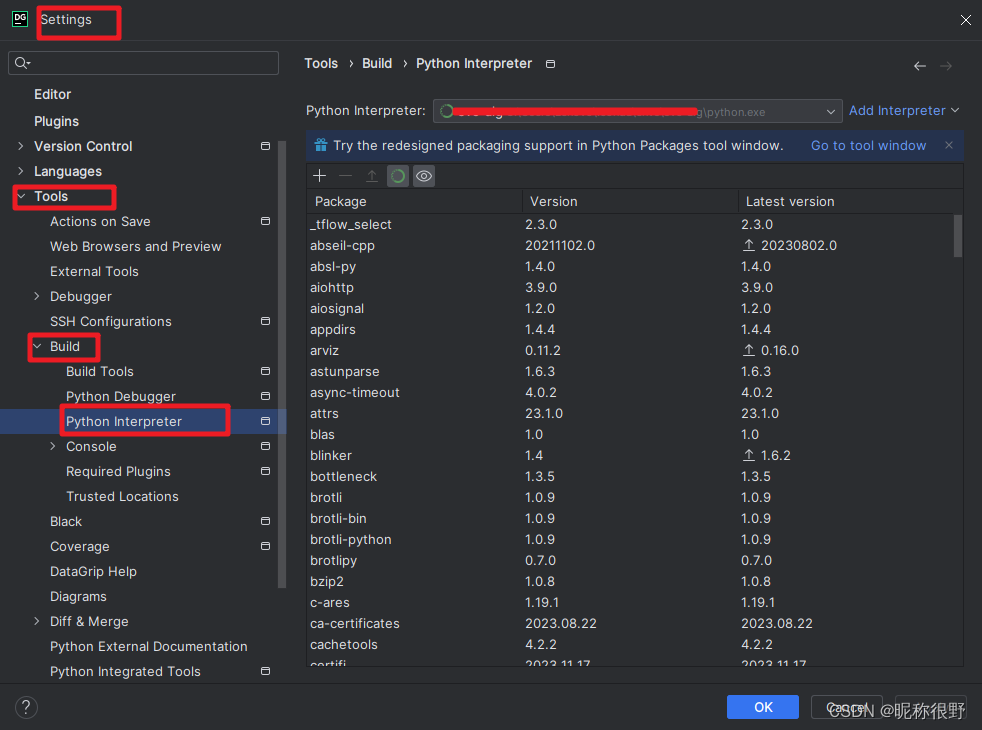Viewport: 982px width, 730px height.
Task: Click the project icon next to Version Control
Action: (266, 146)
